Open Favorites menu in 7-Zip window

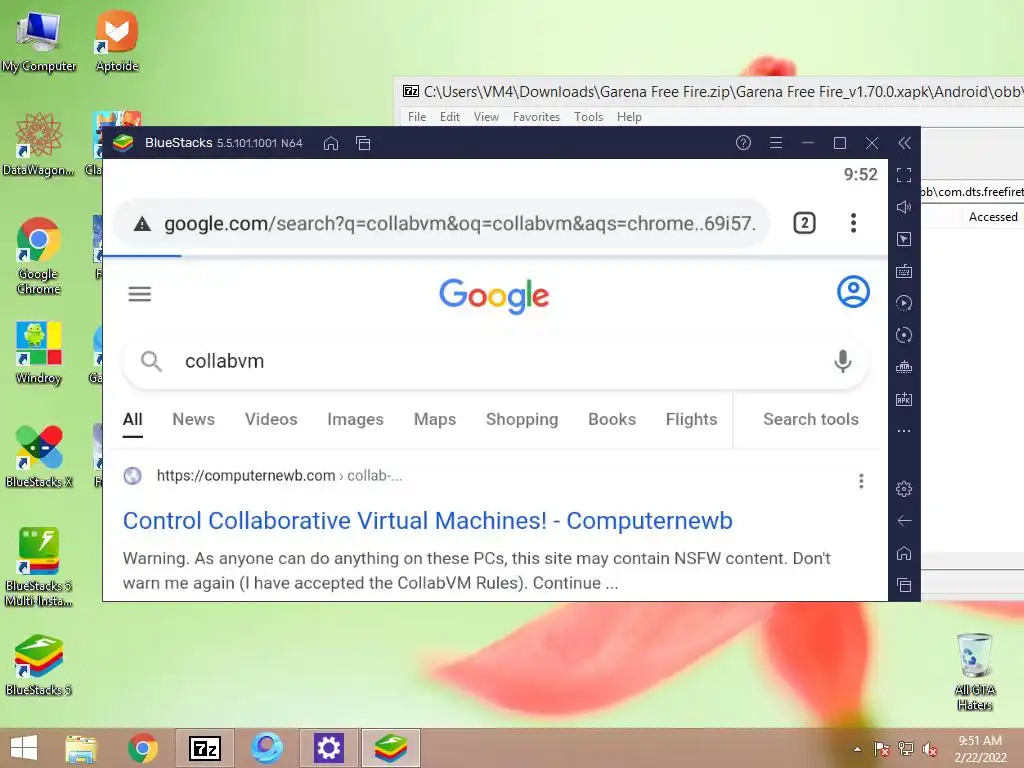coord(536,117)
